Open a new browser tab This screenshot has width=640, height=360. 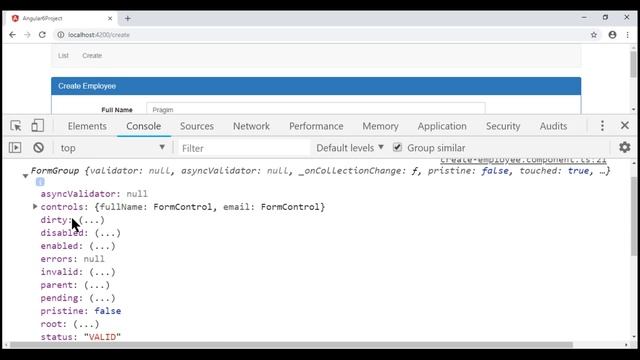coord(128,18)
